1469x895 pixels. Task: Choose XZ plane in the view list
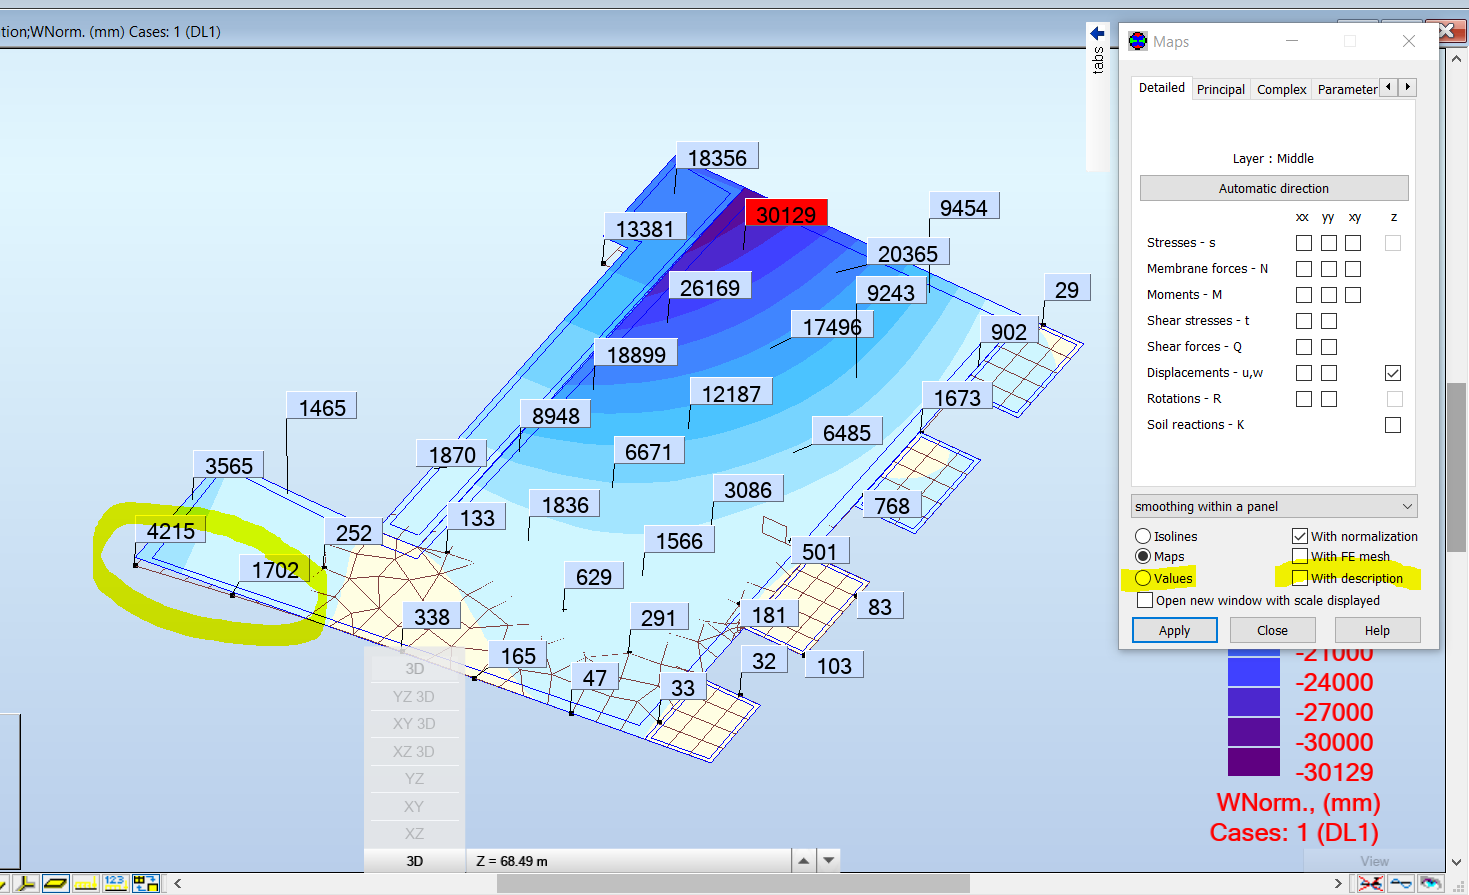tap(414, 833)
